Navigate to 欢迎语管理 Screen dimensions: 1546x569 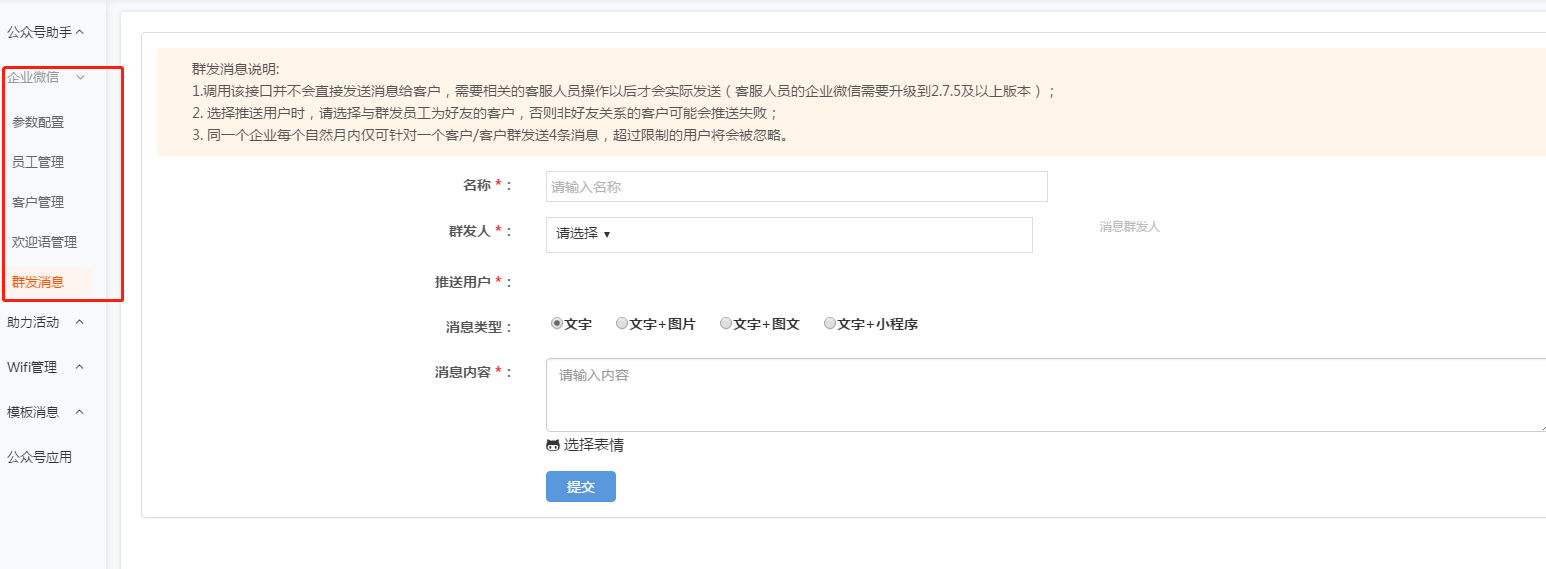pos(44,242)
